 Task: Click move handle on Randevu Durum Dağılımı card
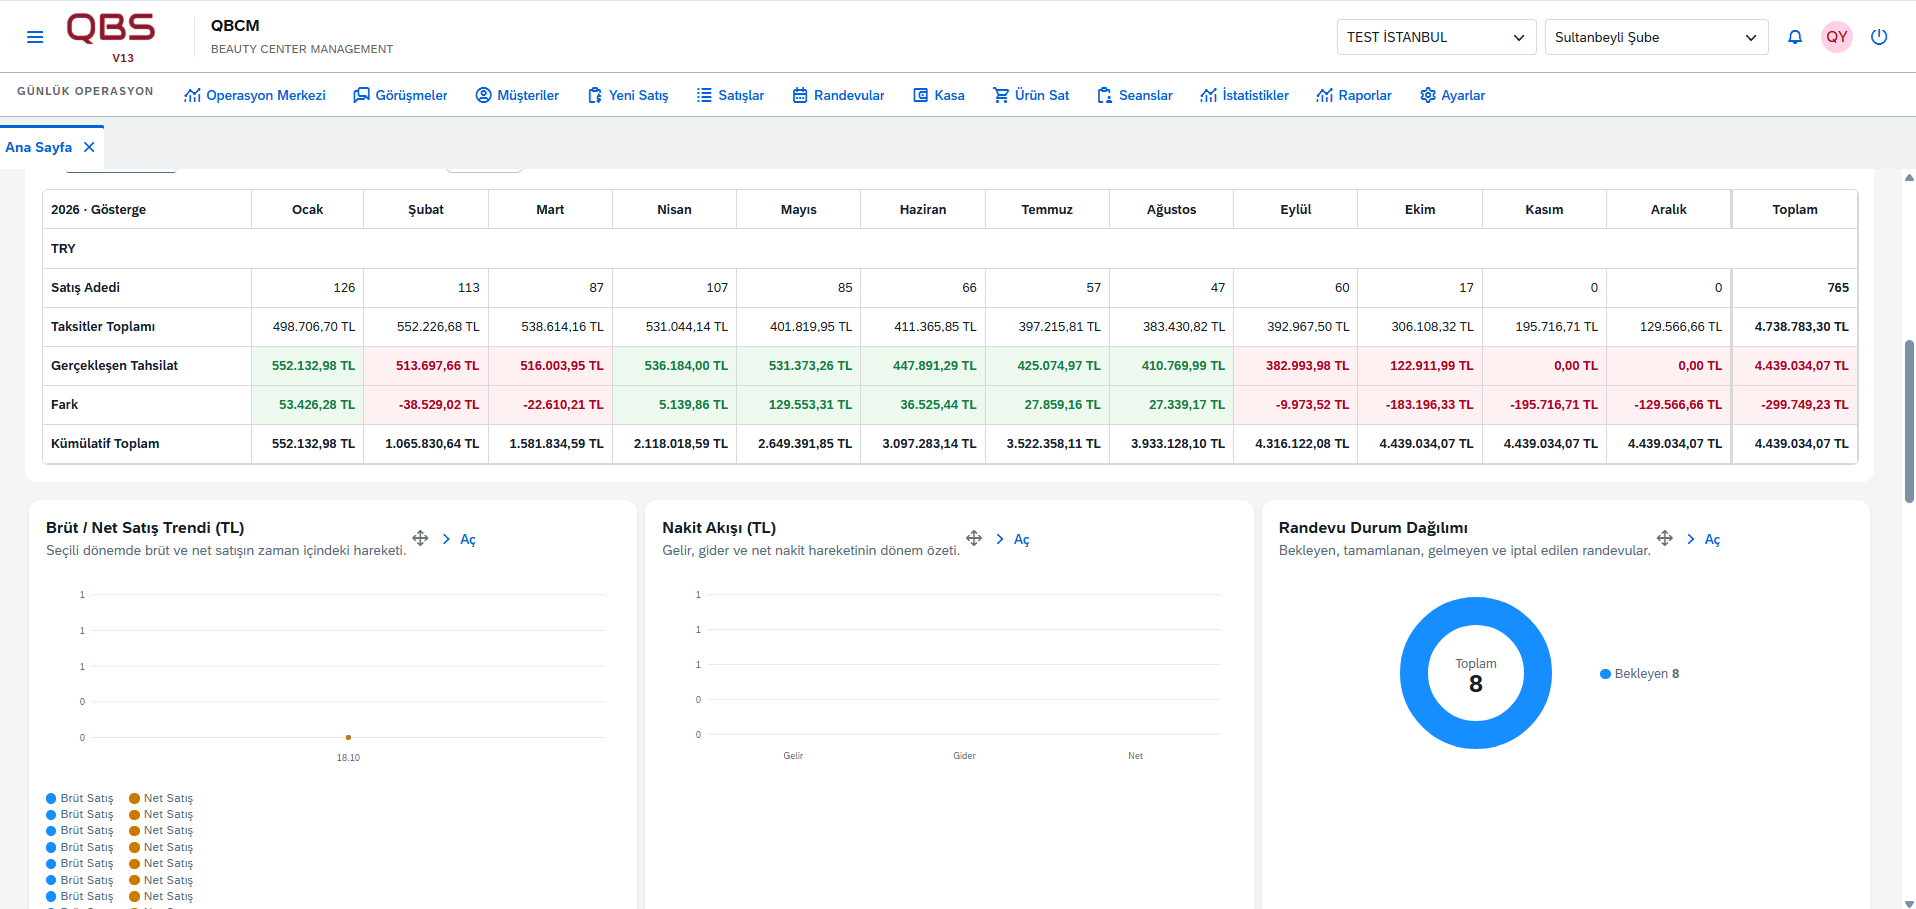(x=1665, y=538)
